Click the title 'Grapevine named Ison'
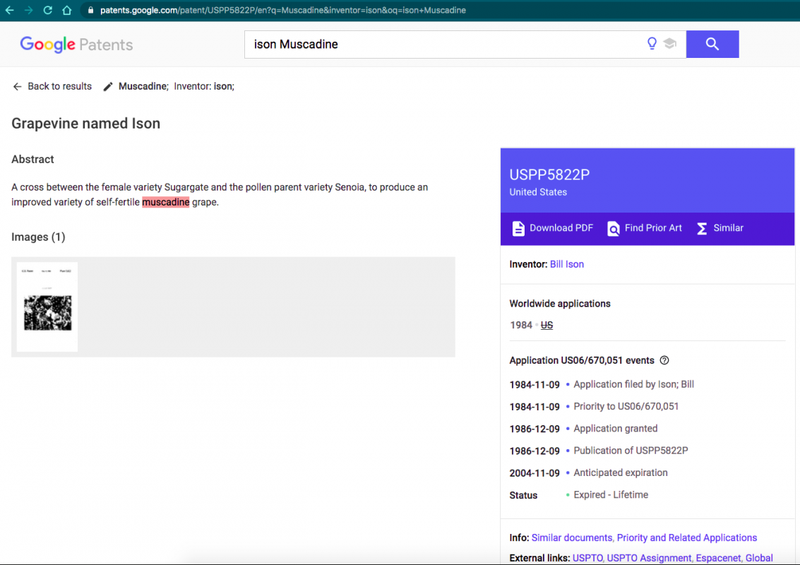Image resolution: width=800 pixels, height=565 pixels. pos(86,124)
